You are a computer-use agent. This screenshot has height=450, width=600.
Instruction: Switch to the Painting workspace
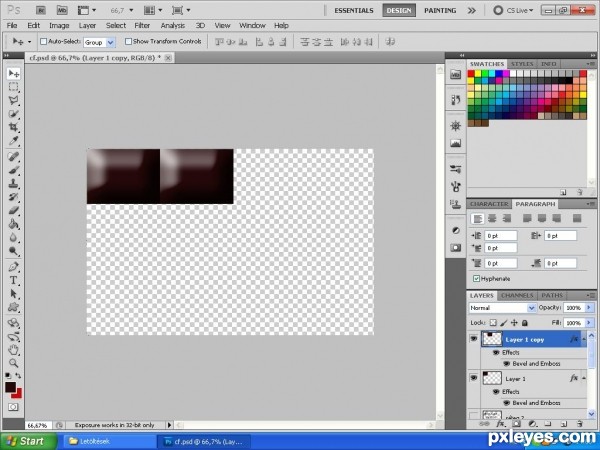tap(440, 10)
